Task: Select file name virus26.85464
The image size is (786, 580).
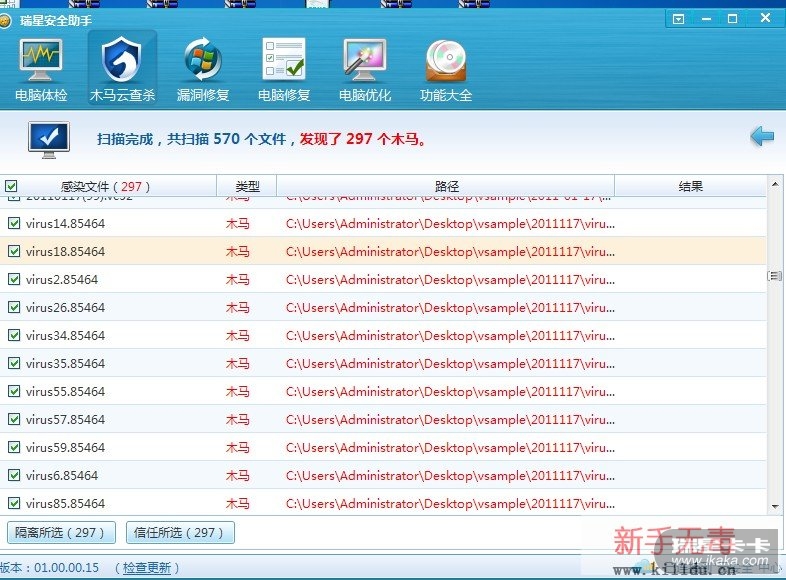Action: 65,308
